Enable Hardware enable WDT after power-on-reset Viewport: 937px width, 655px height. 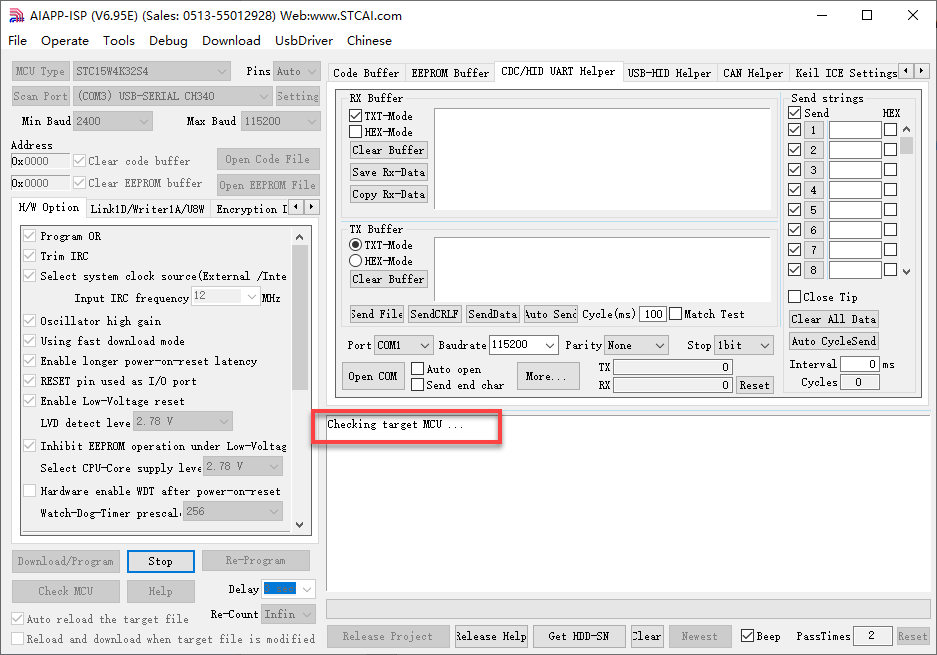pyautogui.click(x=29, y=491)
